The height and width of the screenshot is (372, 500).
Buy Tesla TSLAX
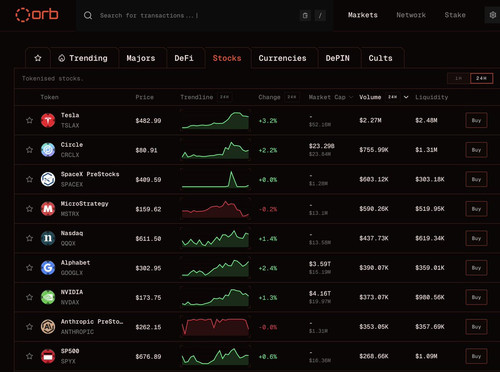476,120
